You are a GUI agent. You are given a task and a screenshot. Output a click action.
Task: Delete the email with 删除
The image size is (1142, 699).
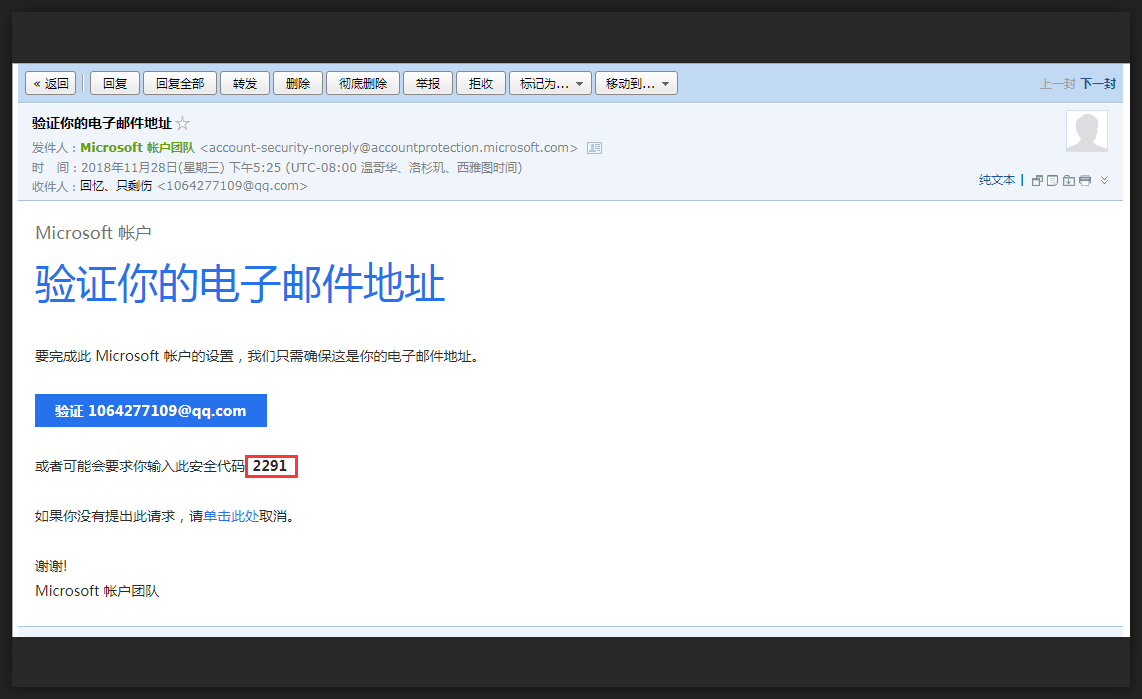[298, 84]
